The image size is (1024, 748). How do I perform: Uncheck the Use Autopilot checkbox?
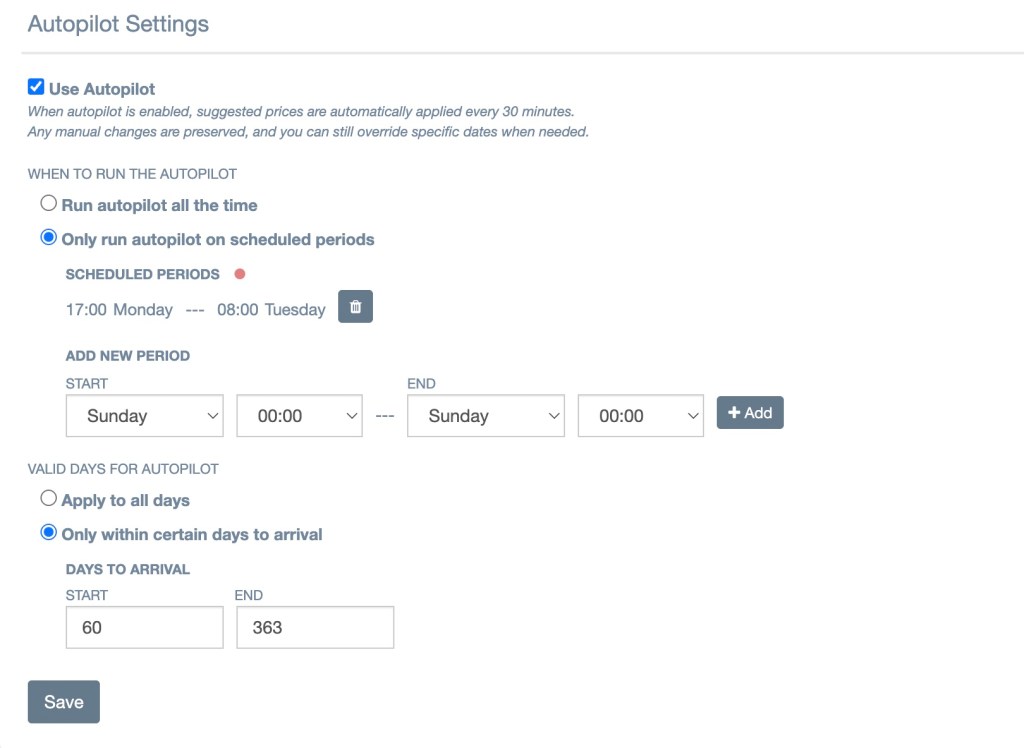(36, 88)
